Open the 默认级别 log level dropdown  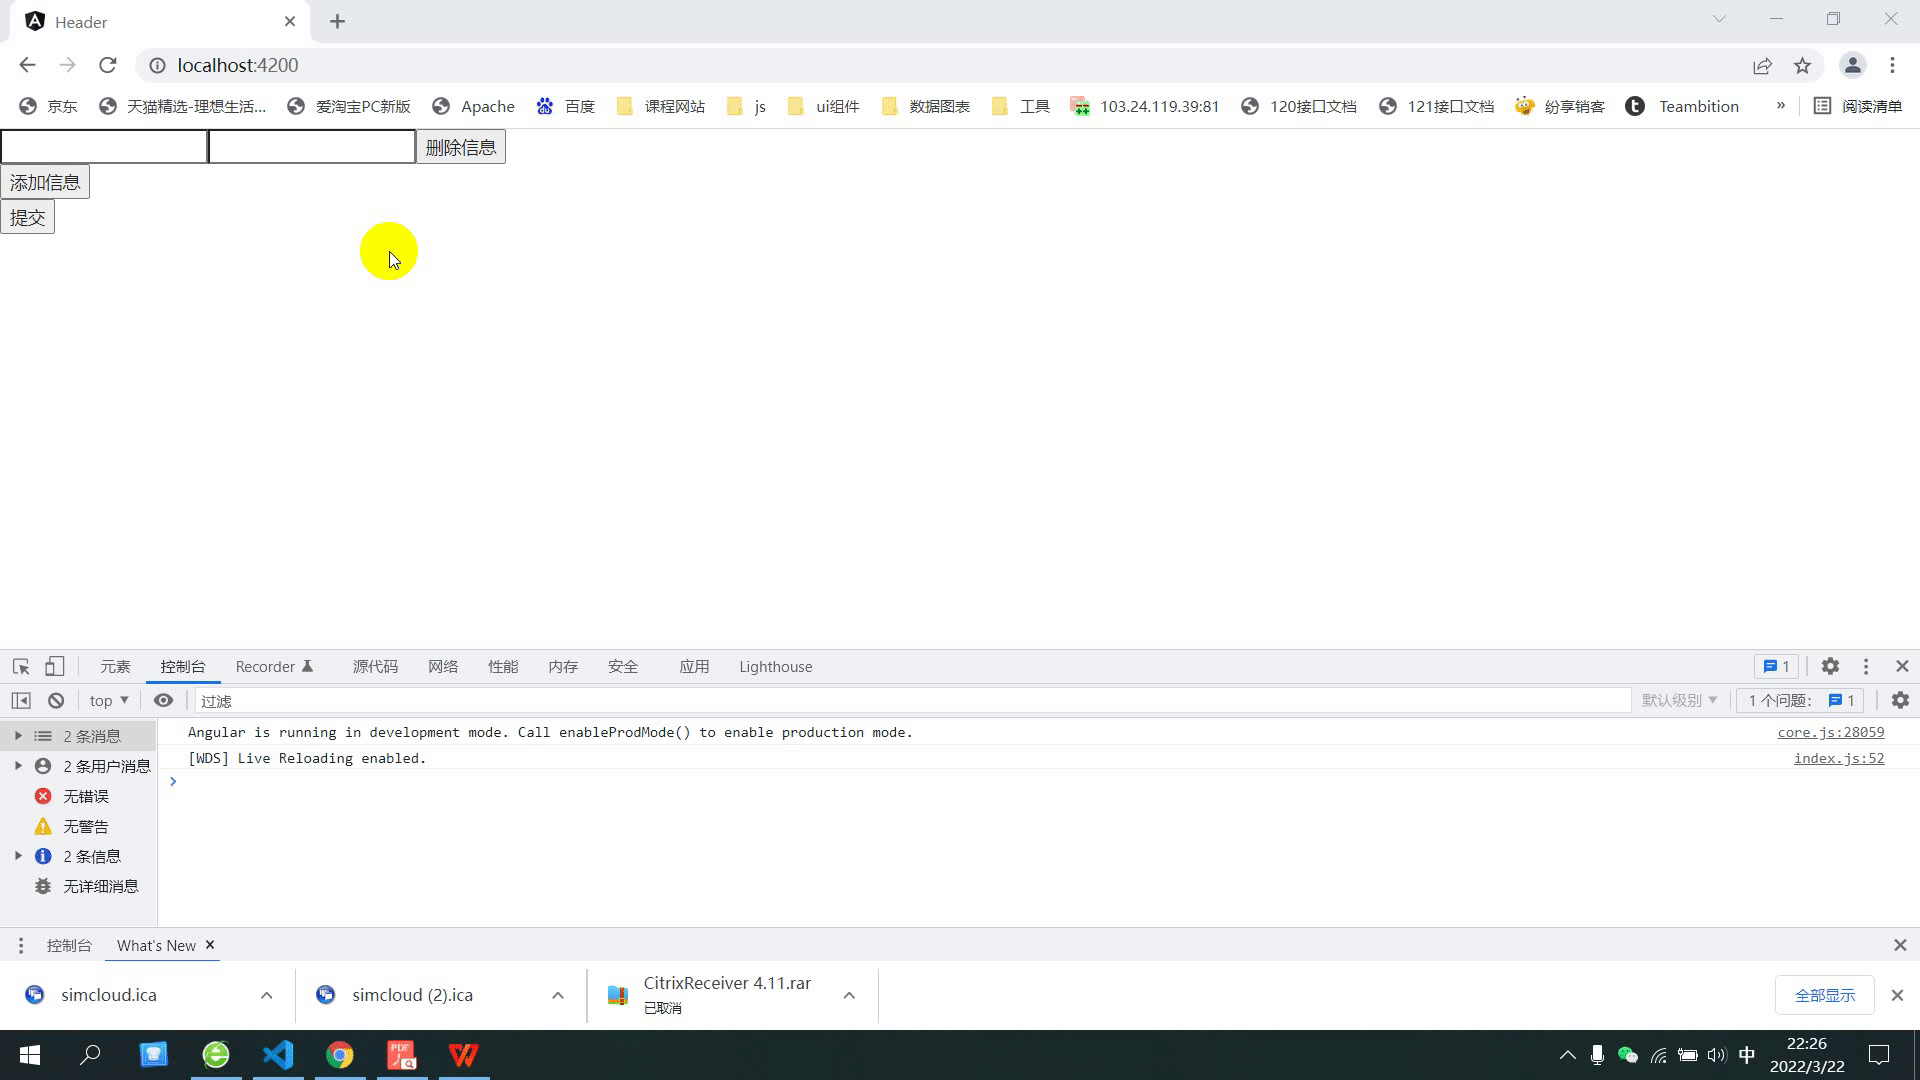(1679, 701)
